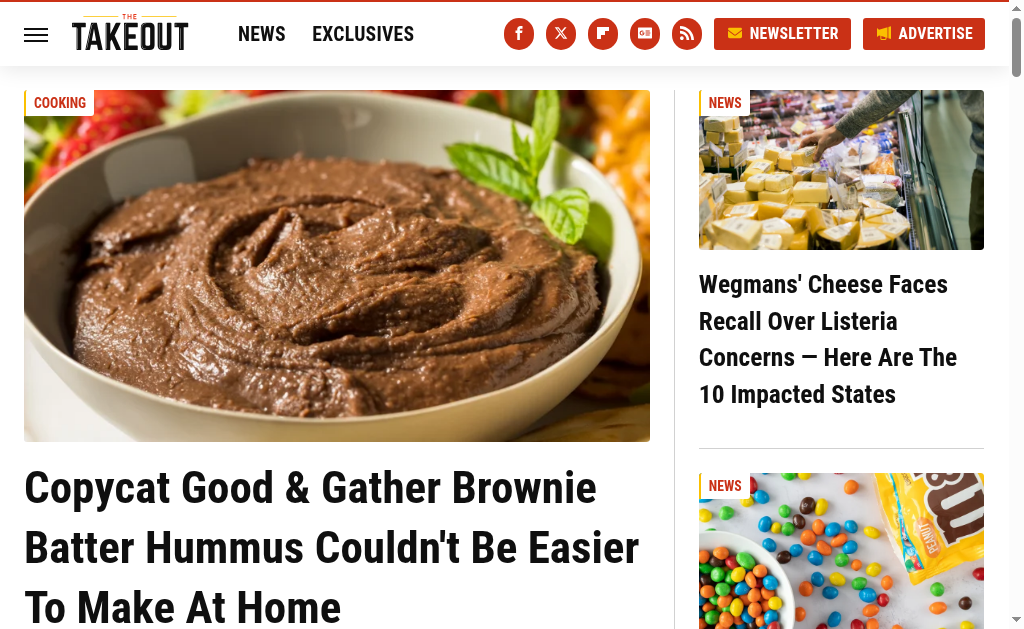Select the News menu item
1024x629 pixels.
261,34
